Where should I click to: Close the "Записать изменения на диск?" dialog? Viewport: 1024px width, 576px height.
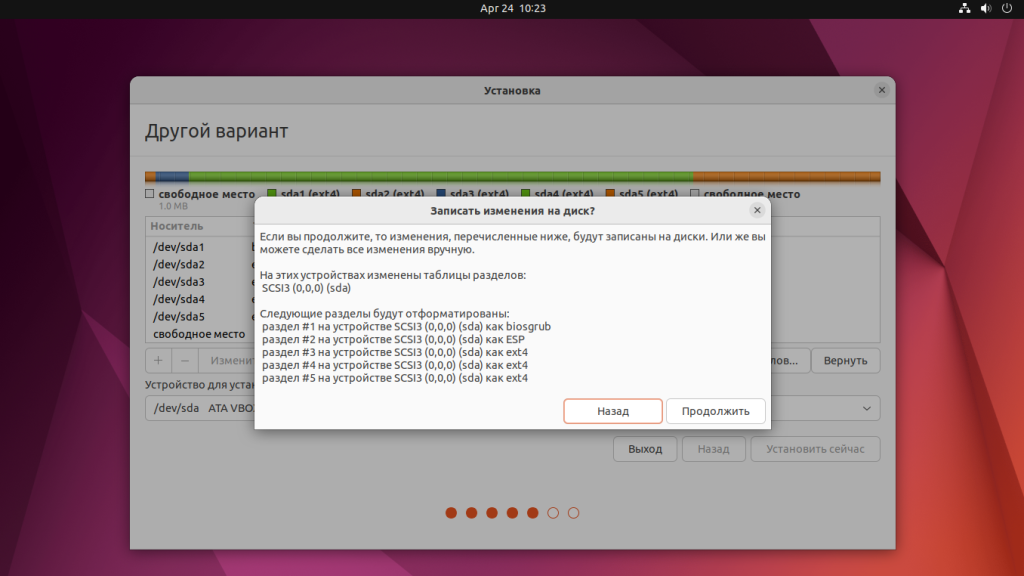coord(757,210)
